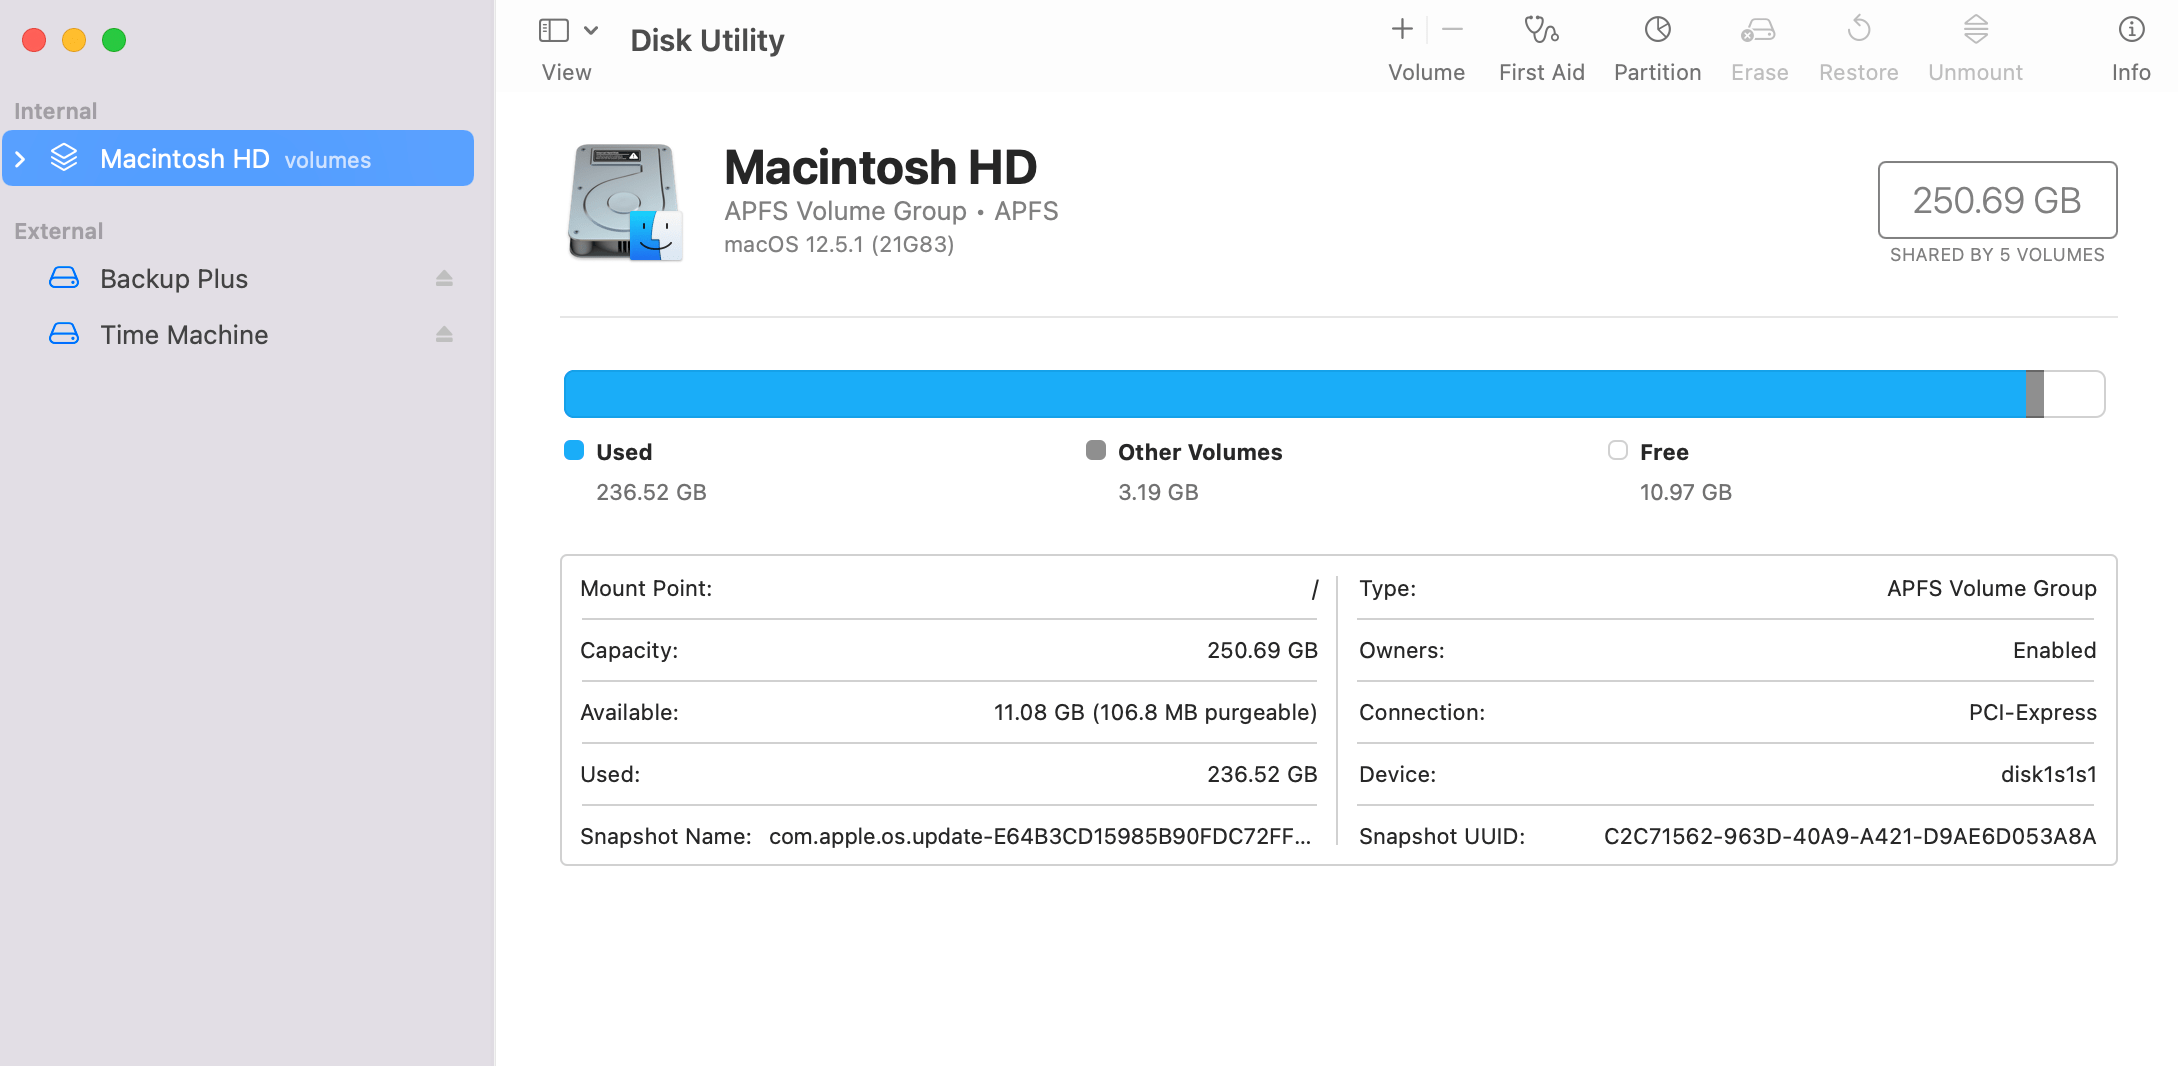
Task: Click the 10.97 GB Free value
Action: (1686, 492)
